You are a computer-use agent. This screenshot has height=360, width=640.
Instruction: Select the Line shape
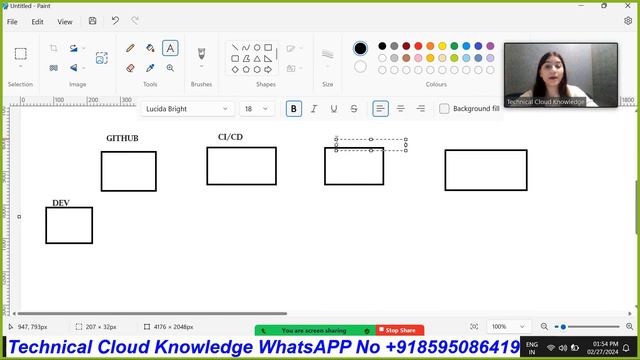tap(235, 48)
